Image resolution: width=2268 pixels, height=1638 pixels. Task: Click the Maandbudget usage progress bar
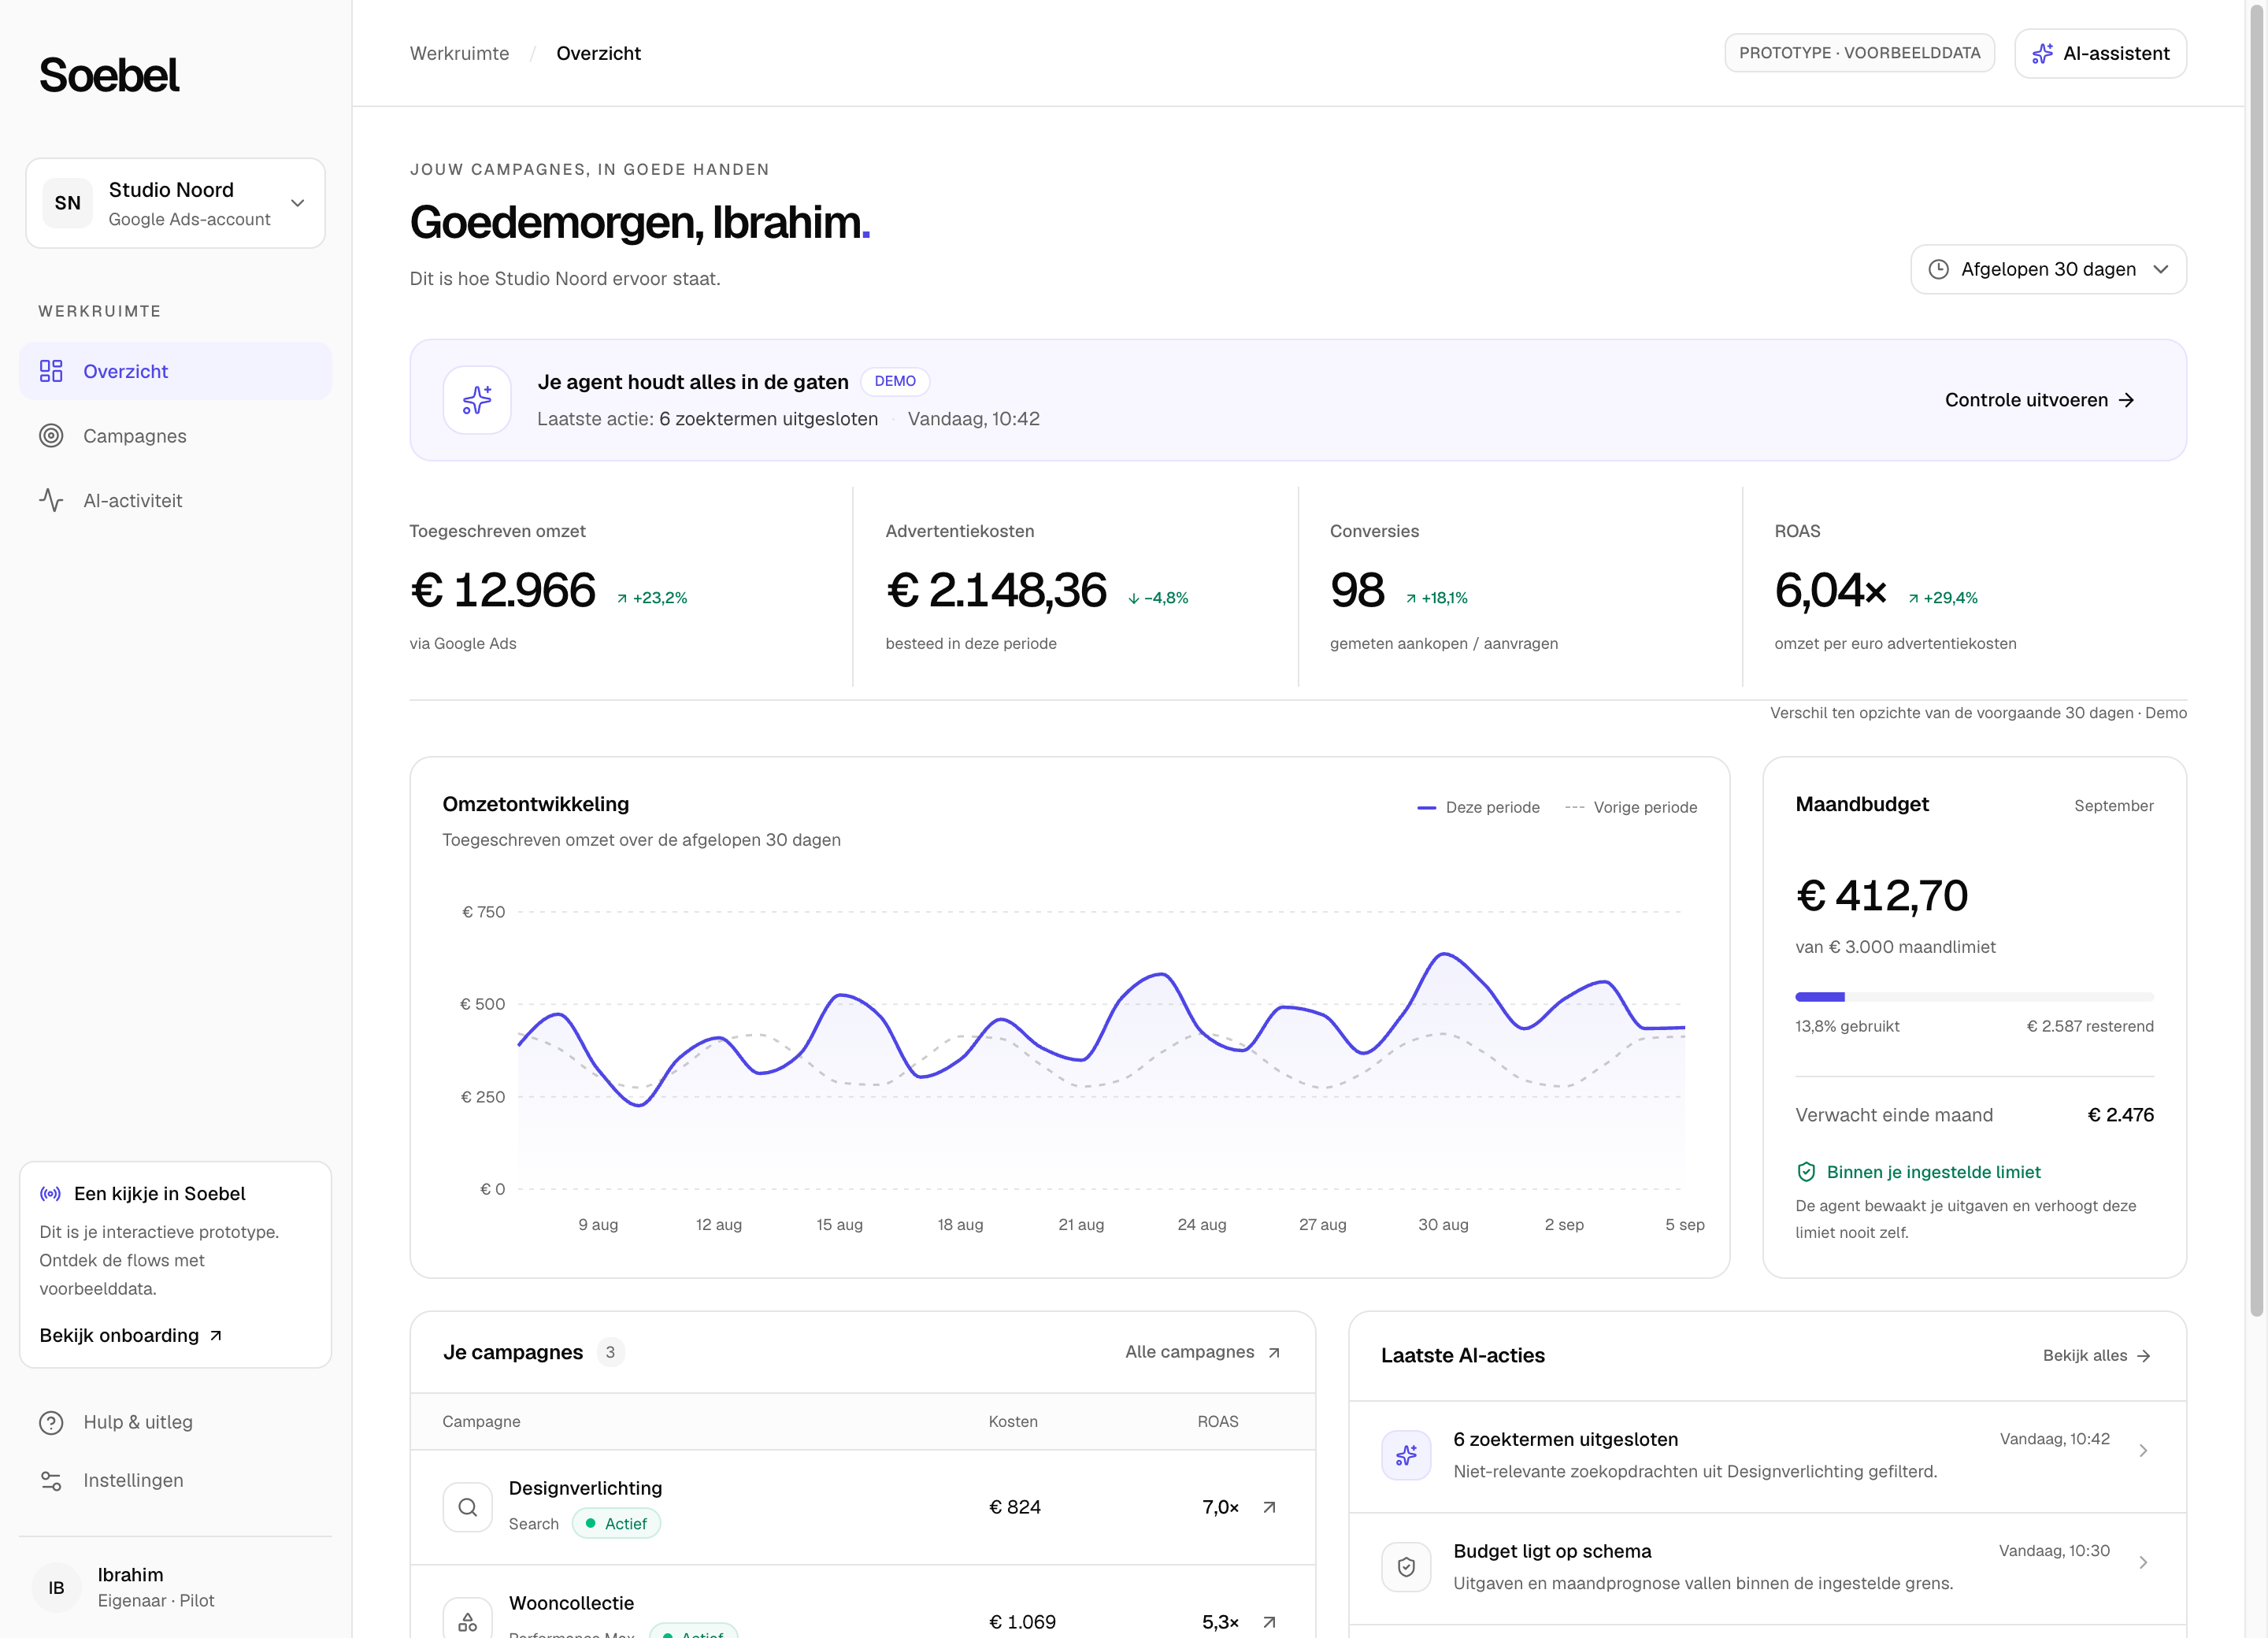coord(1974,997)
